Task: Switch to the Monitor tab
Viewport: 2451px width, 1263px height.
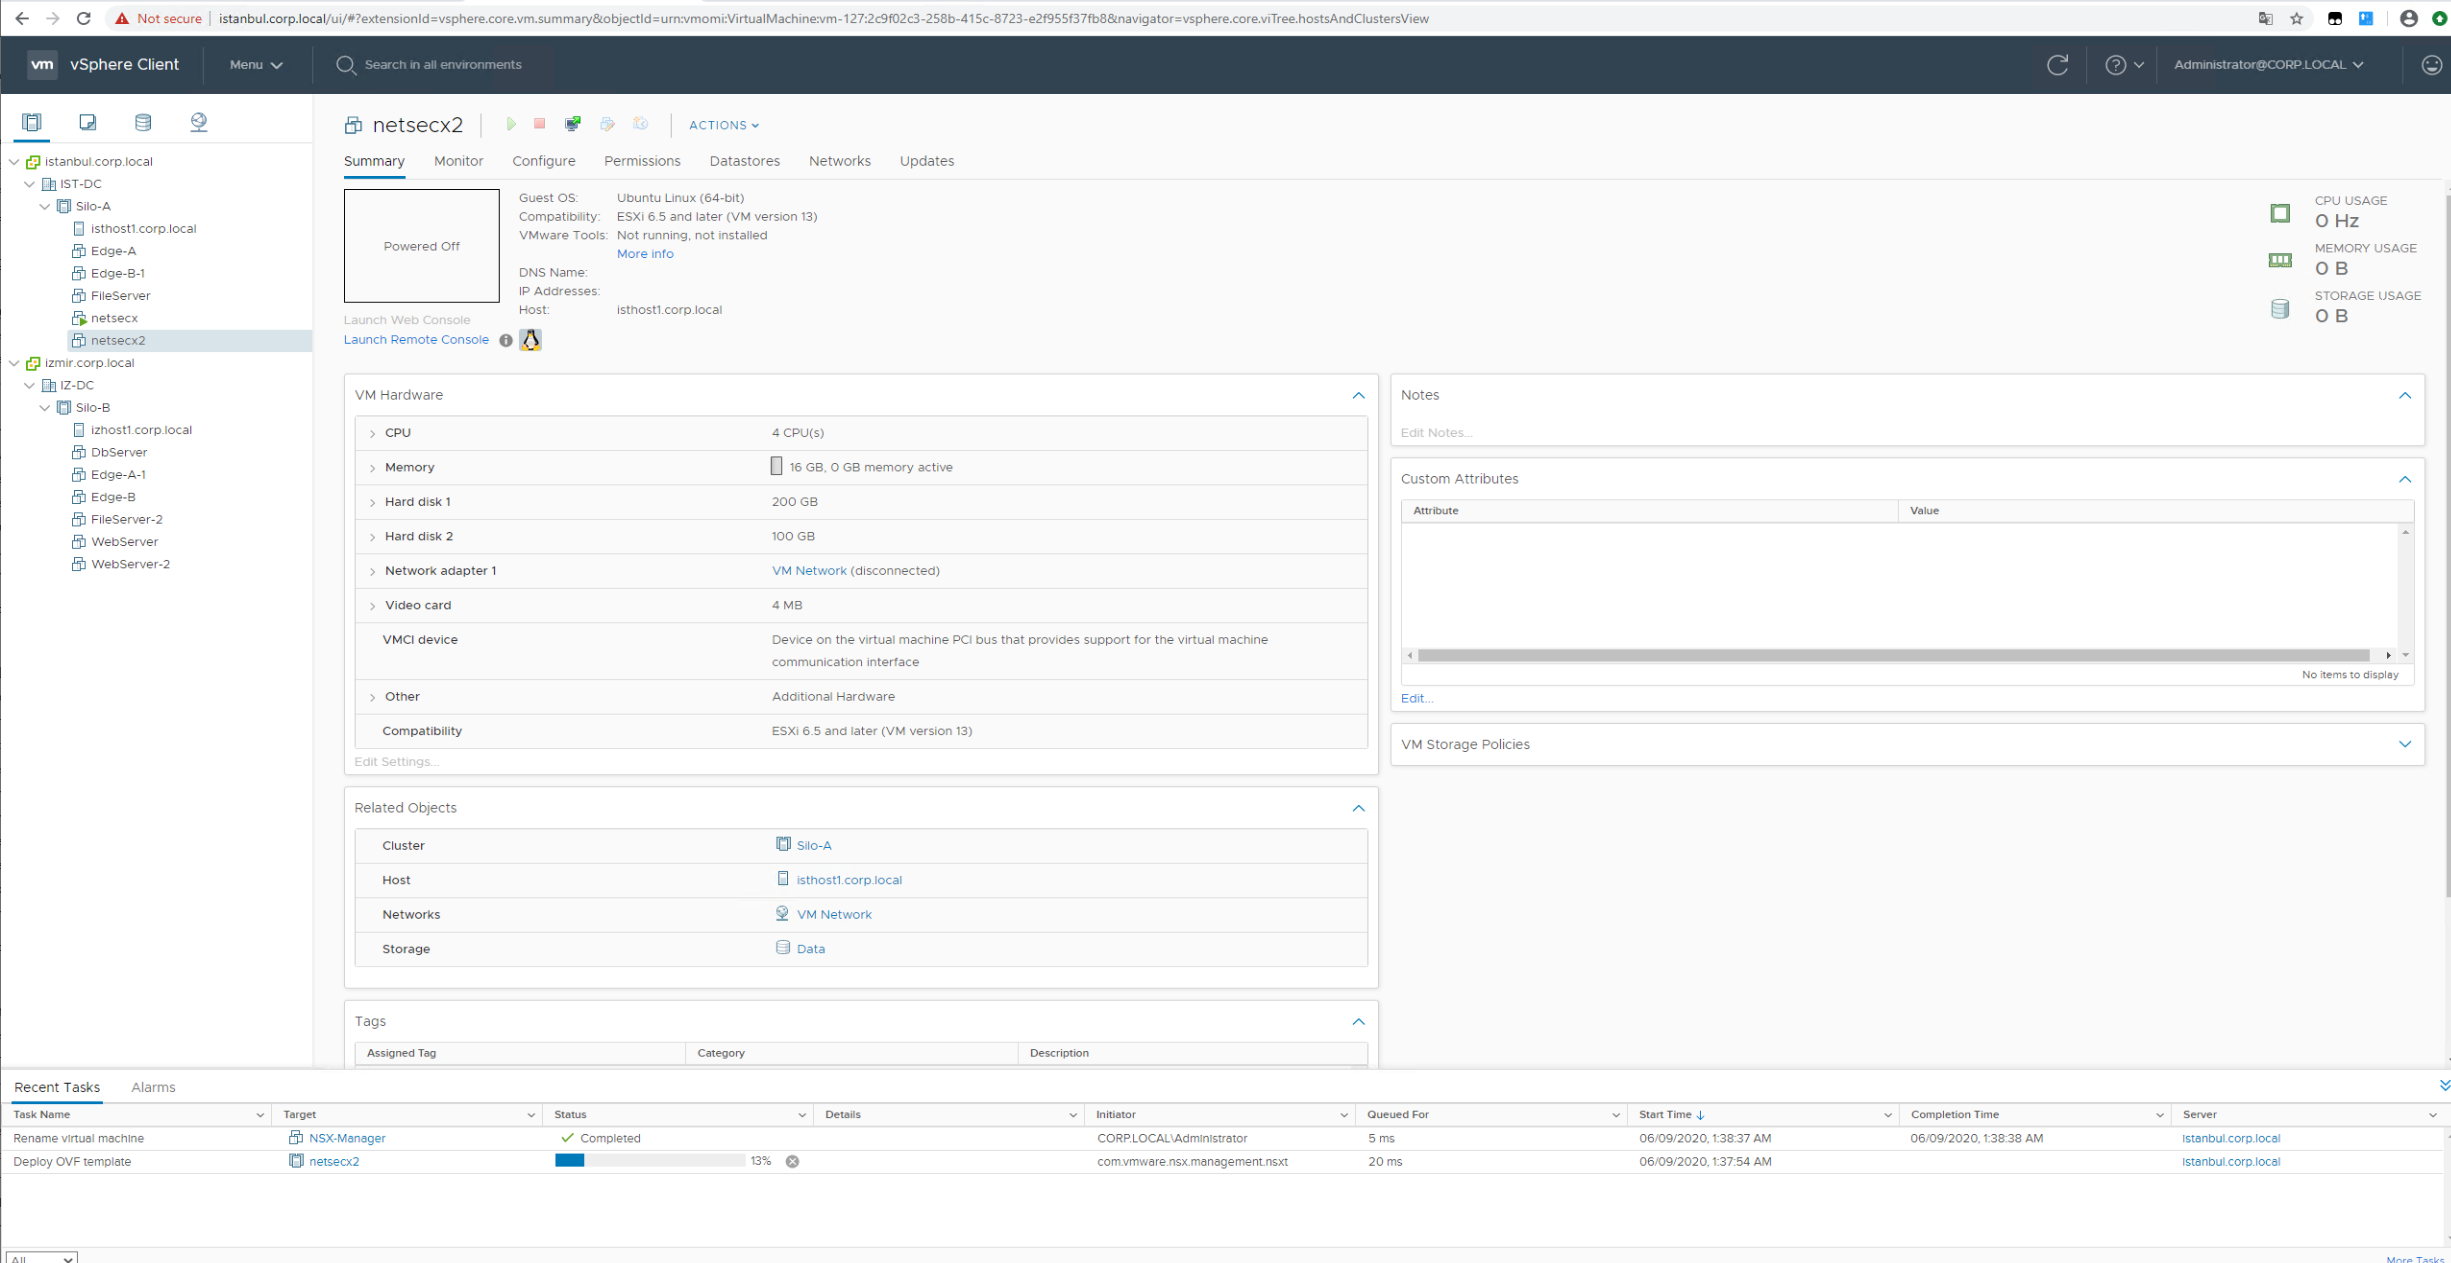Action: click(458, 161)
